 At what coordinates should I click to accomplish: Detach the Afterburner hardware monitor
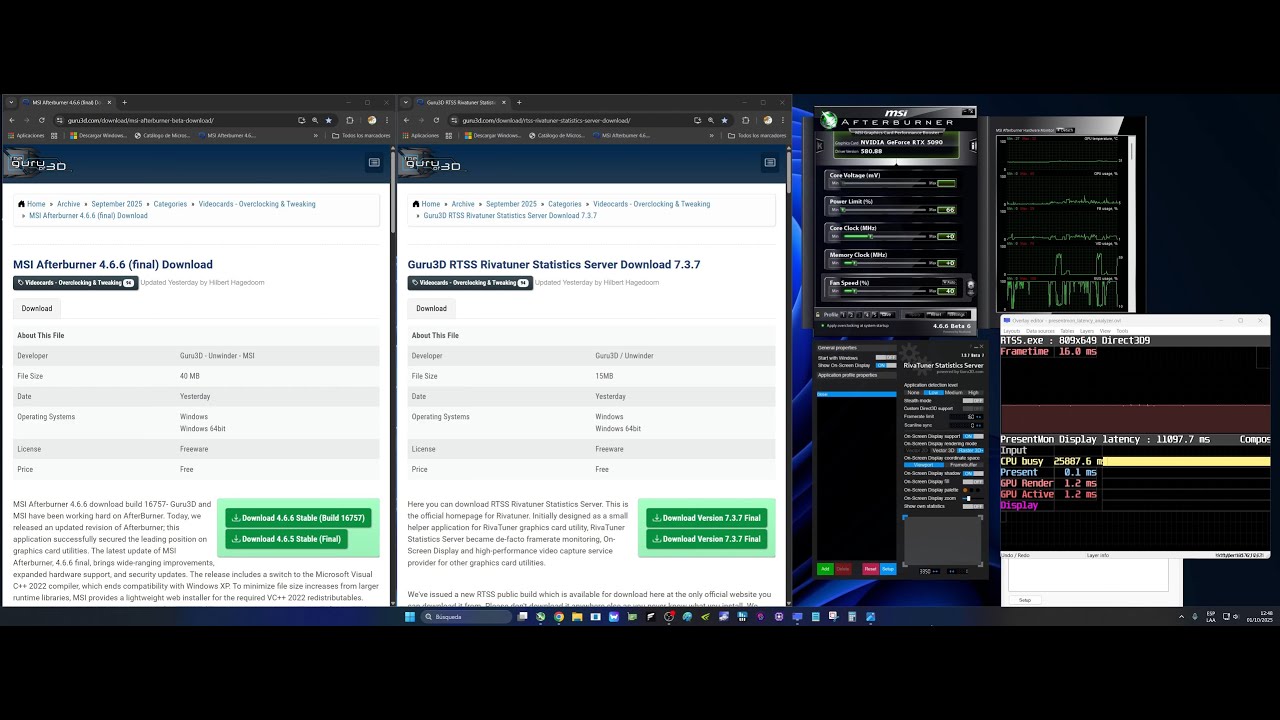(1064, 130)
